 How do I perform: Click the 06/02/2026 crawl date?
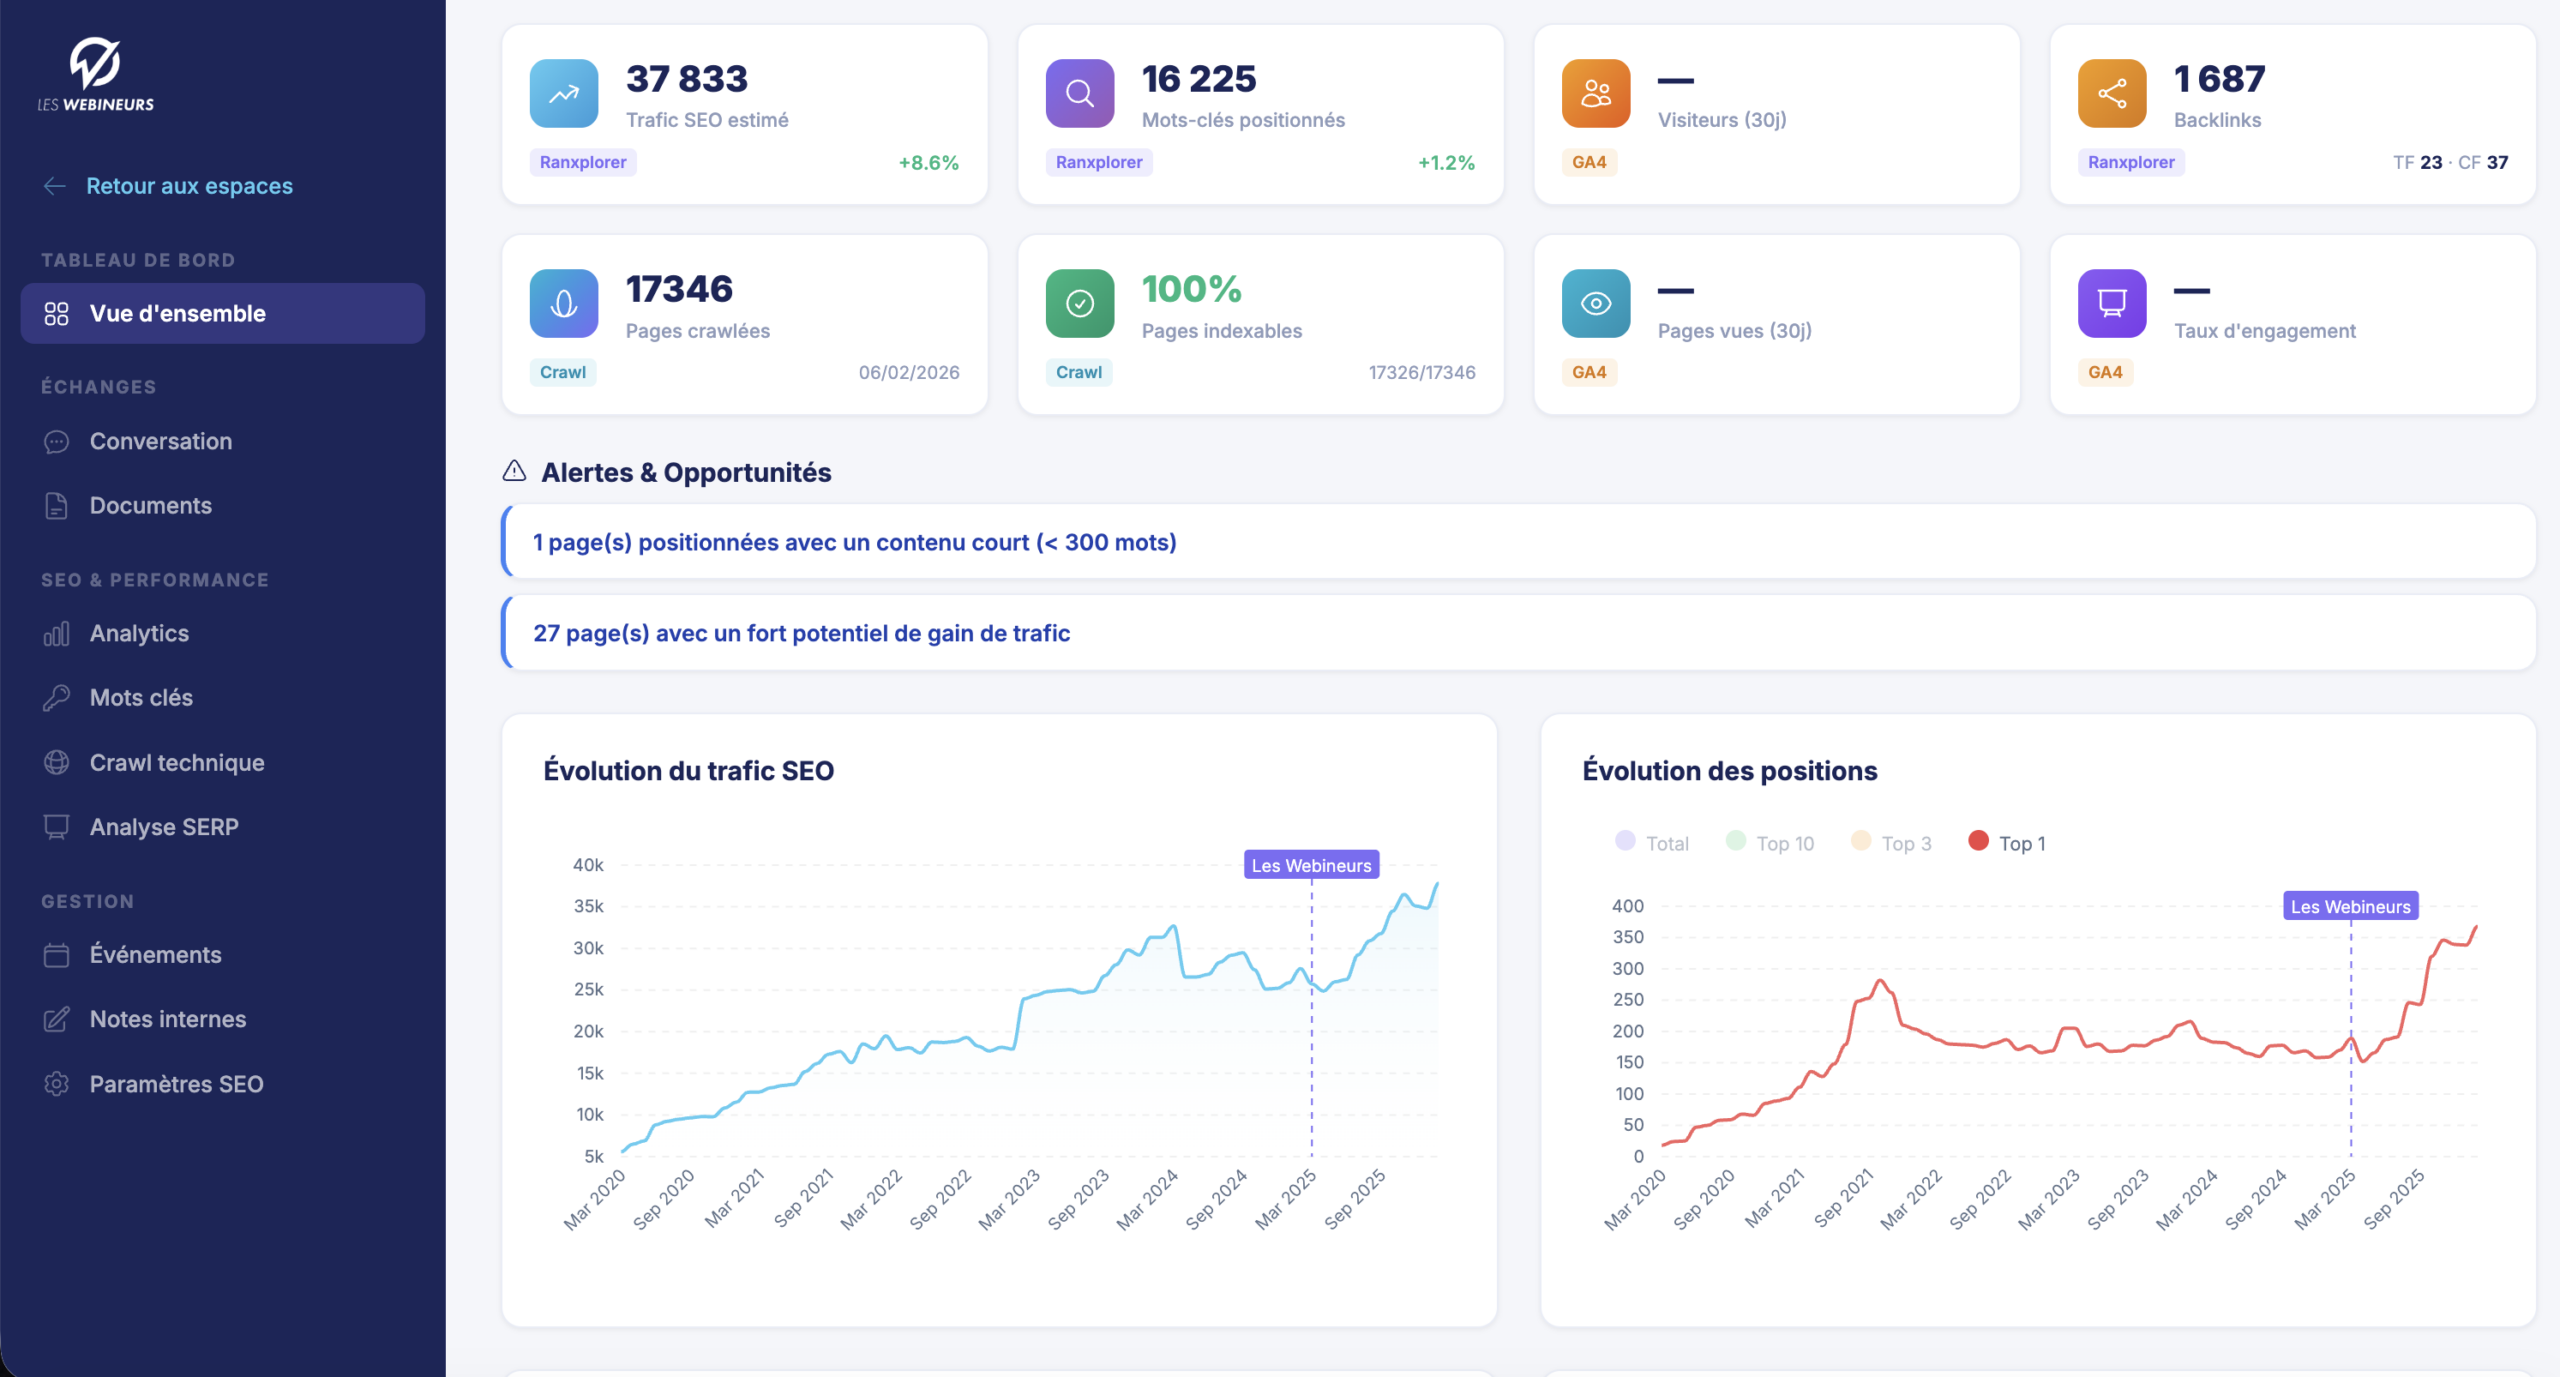click(909, 372)
